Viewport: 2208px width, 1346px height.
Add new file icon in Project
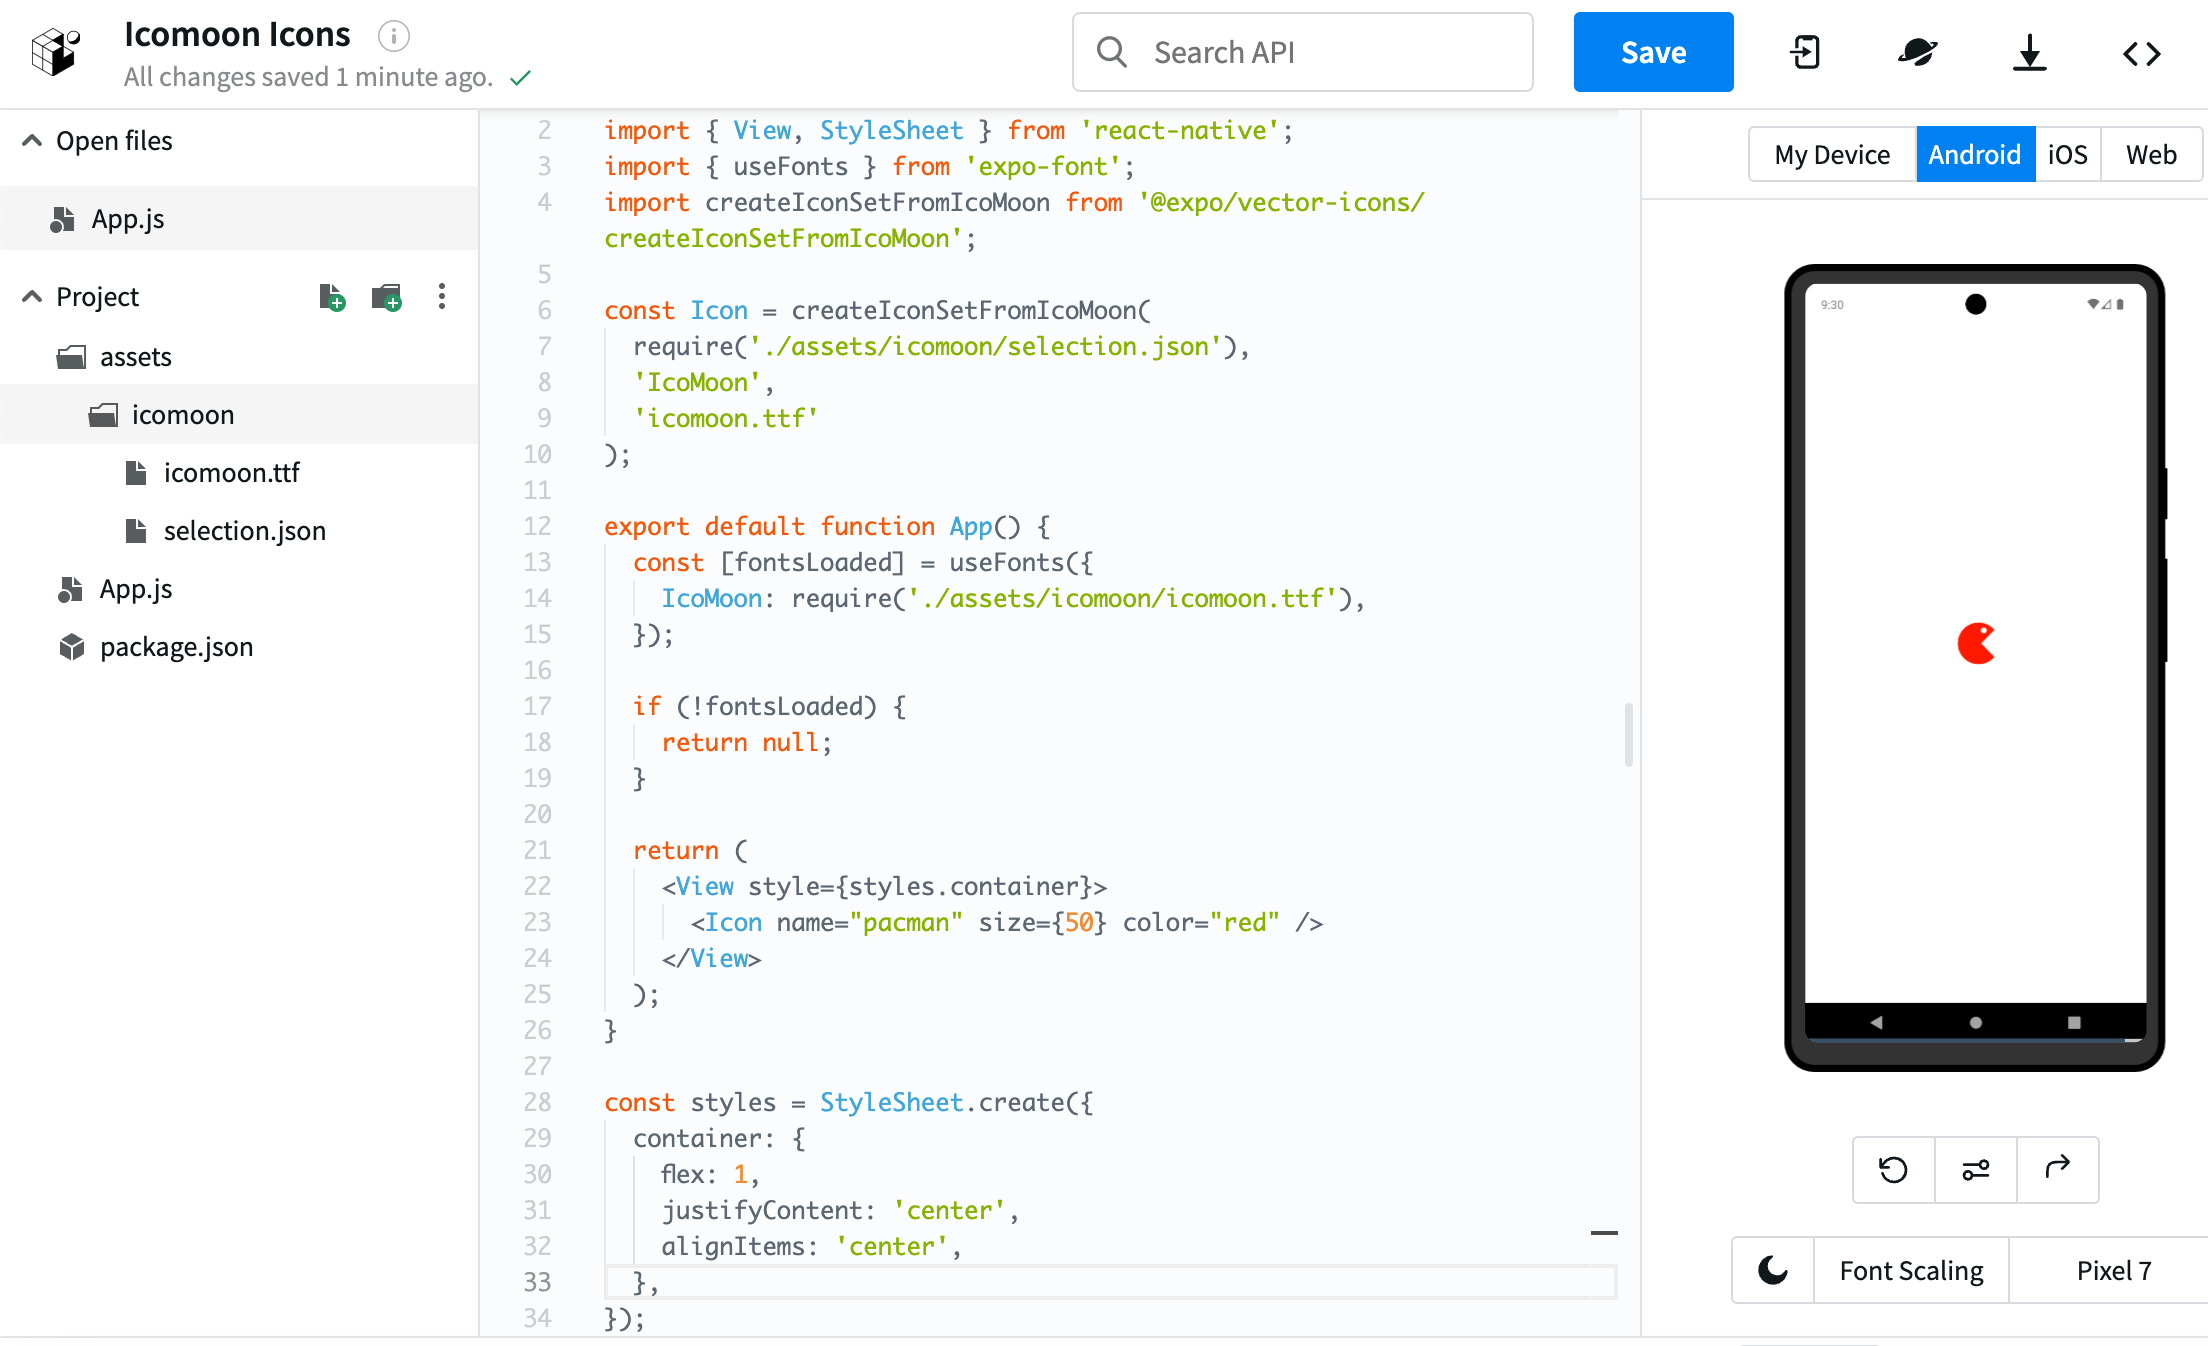pyautogui.click(x=332, y=297)
